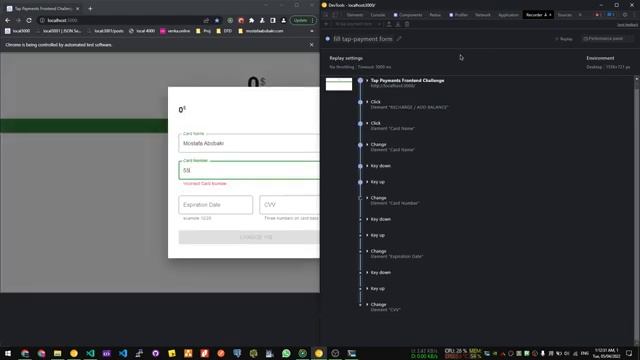Image resolution: width=640 pixels, height=360 pixels.
Task: Click timeline marker for Change Card Name step
Action: pyautogui.click(x=360, y=144)
